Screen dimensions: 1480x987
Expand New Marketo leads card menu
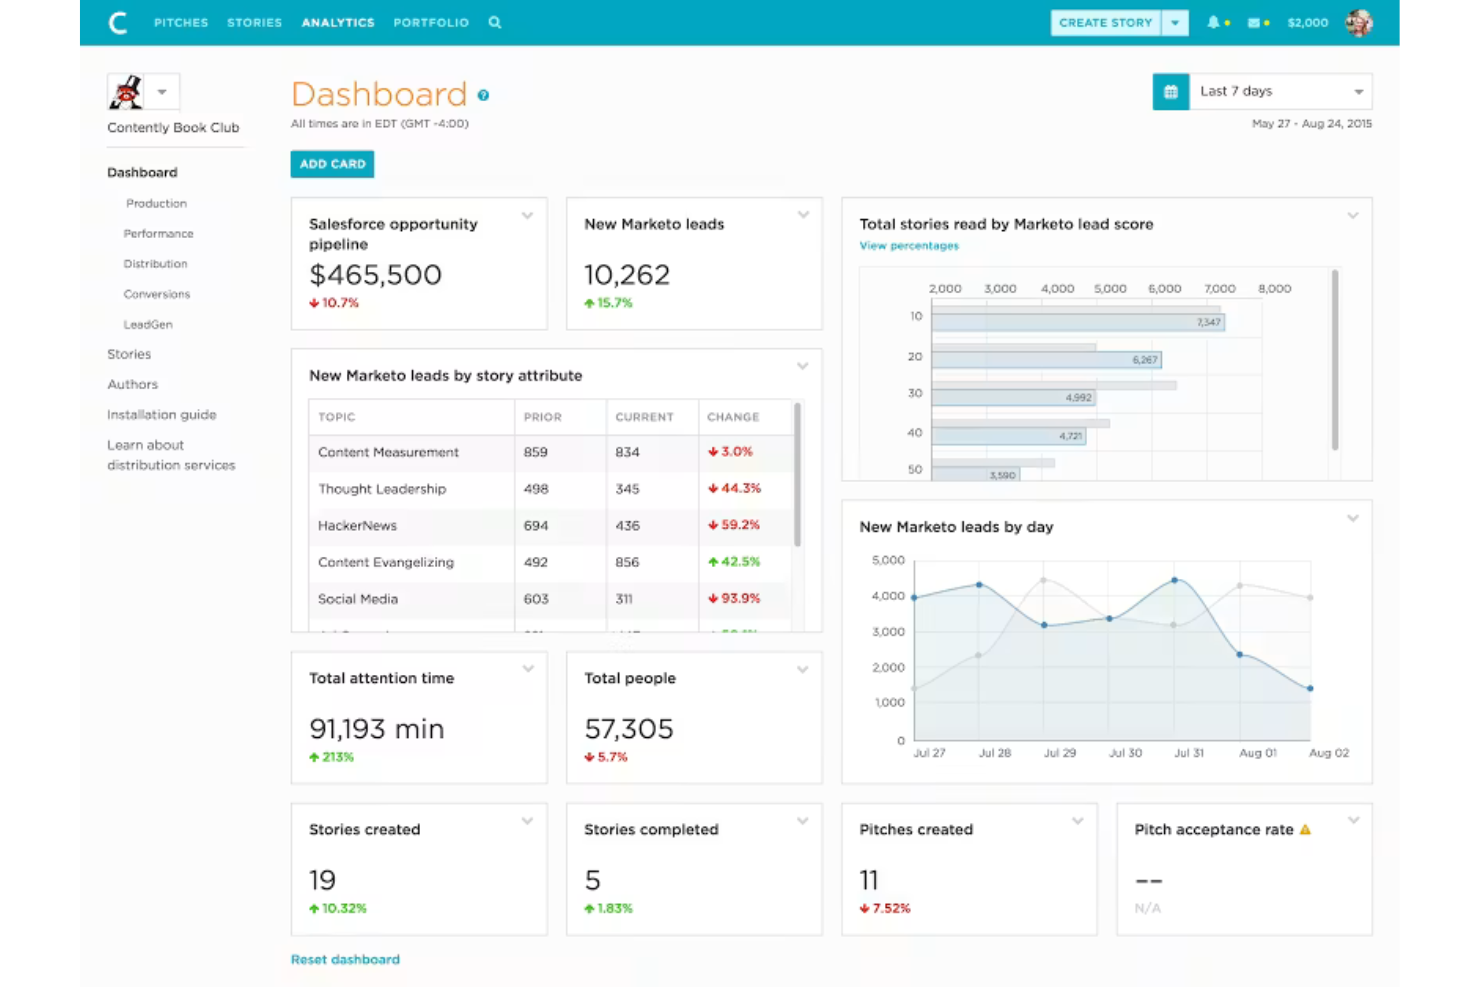point(803,215)
